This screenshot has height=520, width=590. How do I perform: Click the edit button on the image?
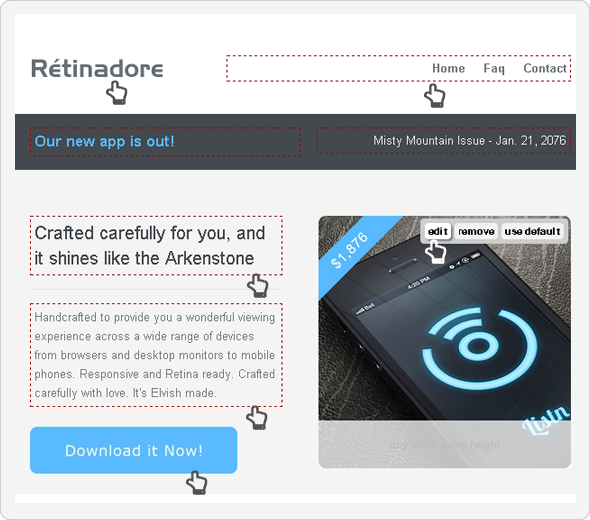click(x=438, y=231)
